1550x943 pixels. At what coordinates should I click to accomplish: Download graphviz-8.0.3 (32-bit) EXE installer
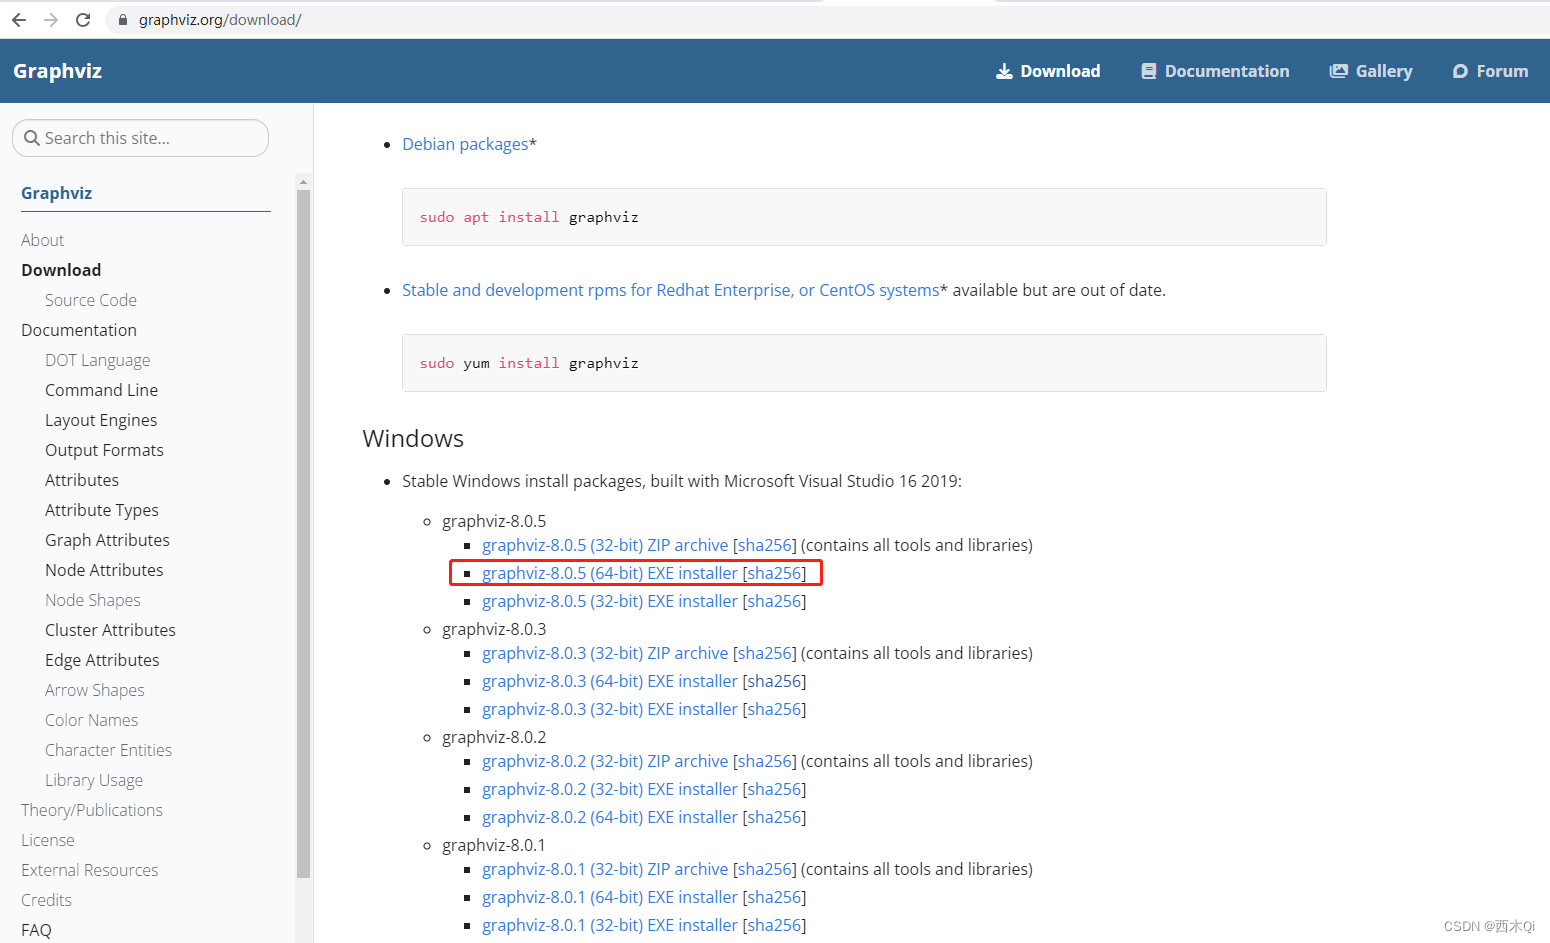coord(610,709)
